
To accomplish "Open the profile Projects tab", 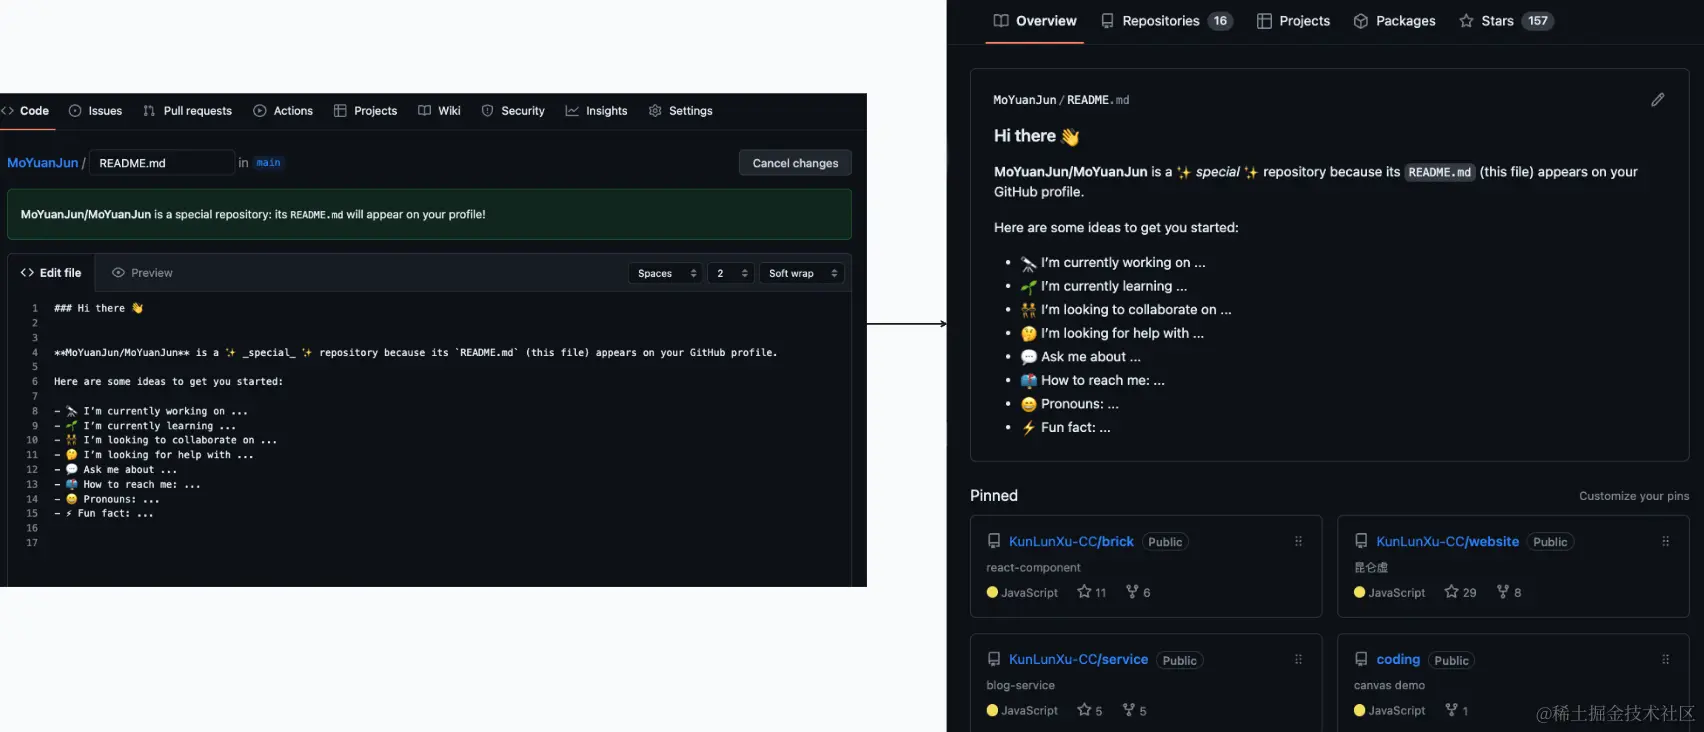I will tap(1293, 21).
